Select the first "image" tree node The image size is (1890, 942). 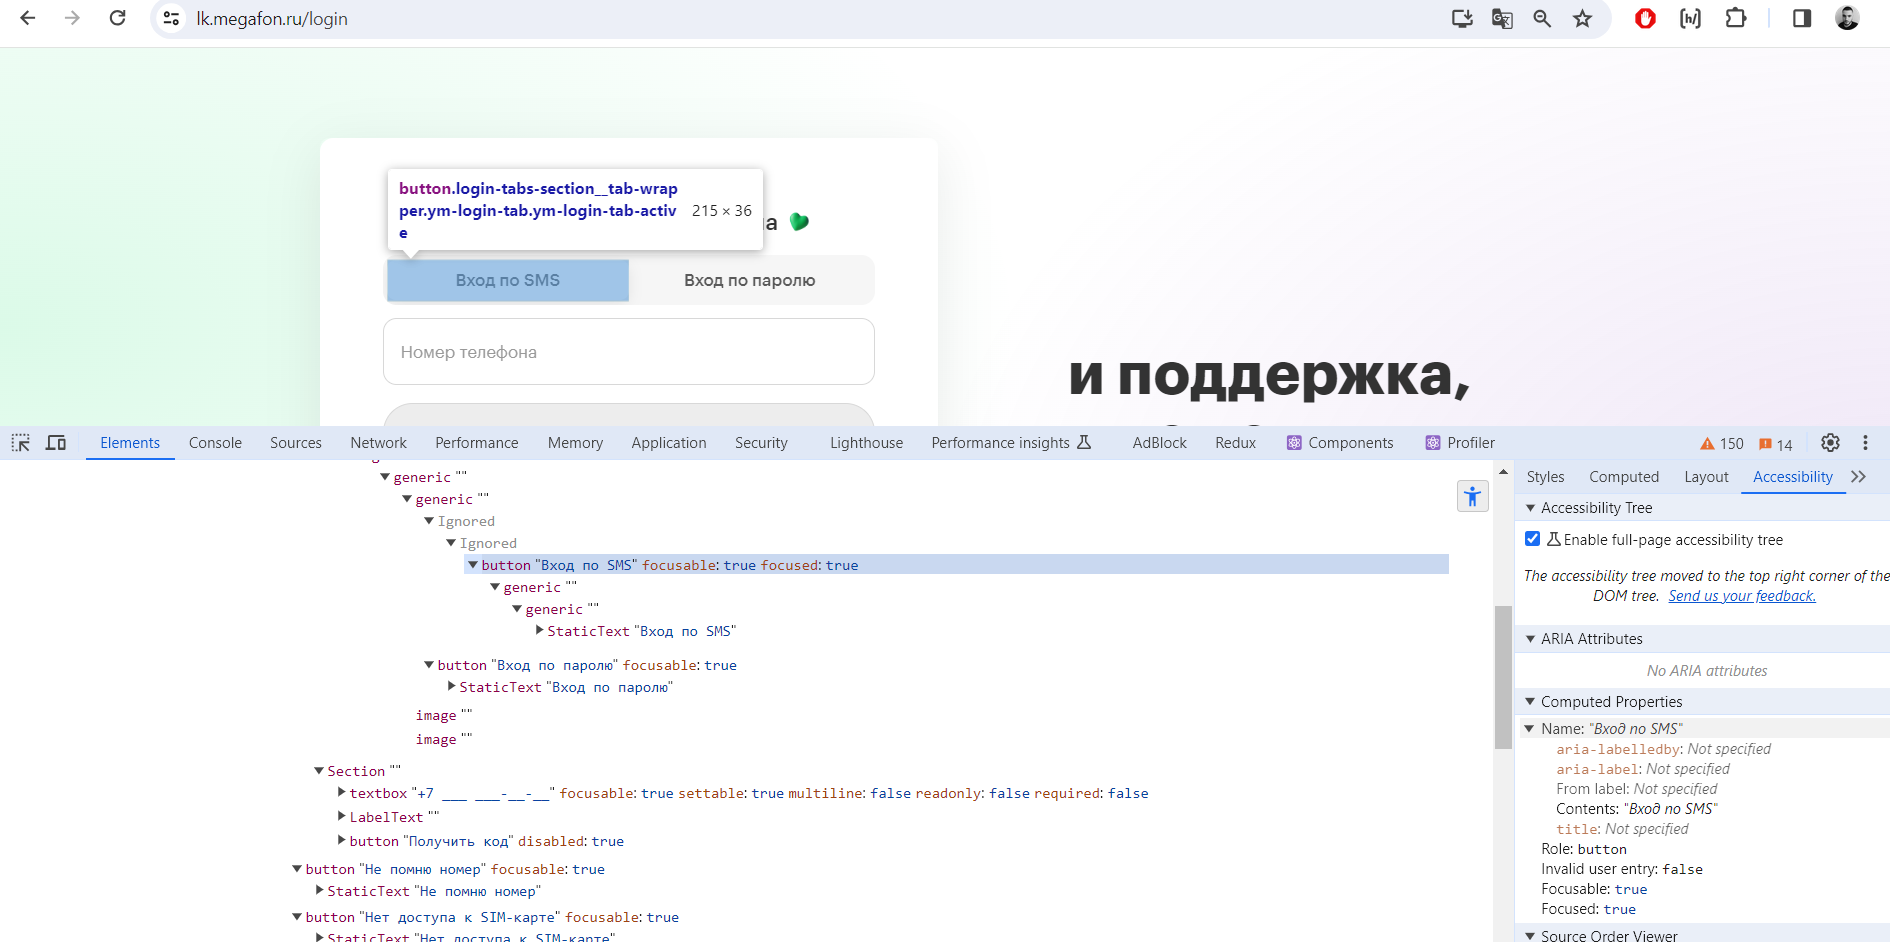point(443,715)
